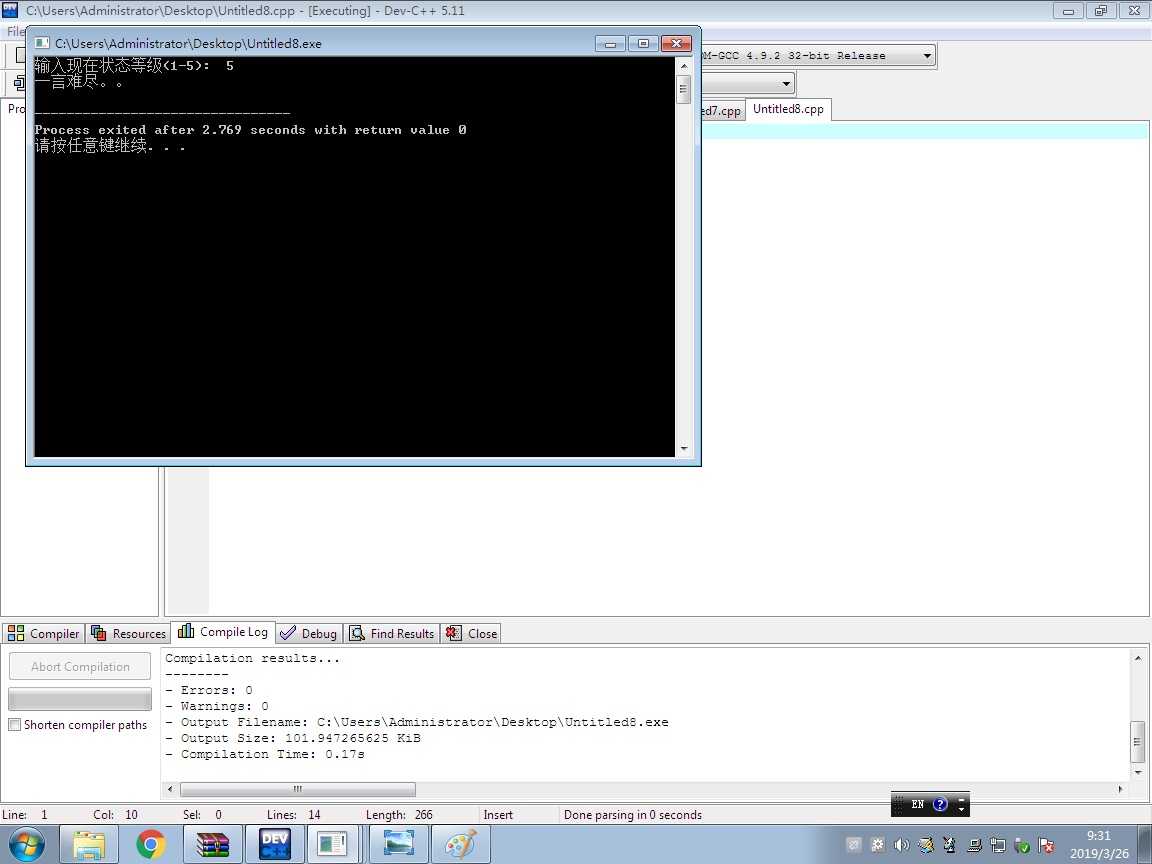Click the console window title icon
This screenshot has width=1152, height=864.
point(43,43)
